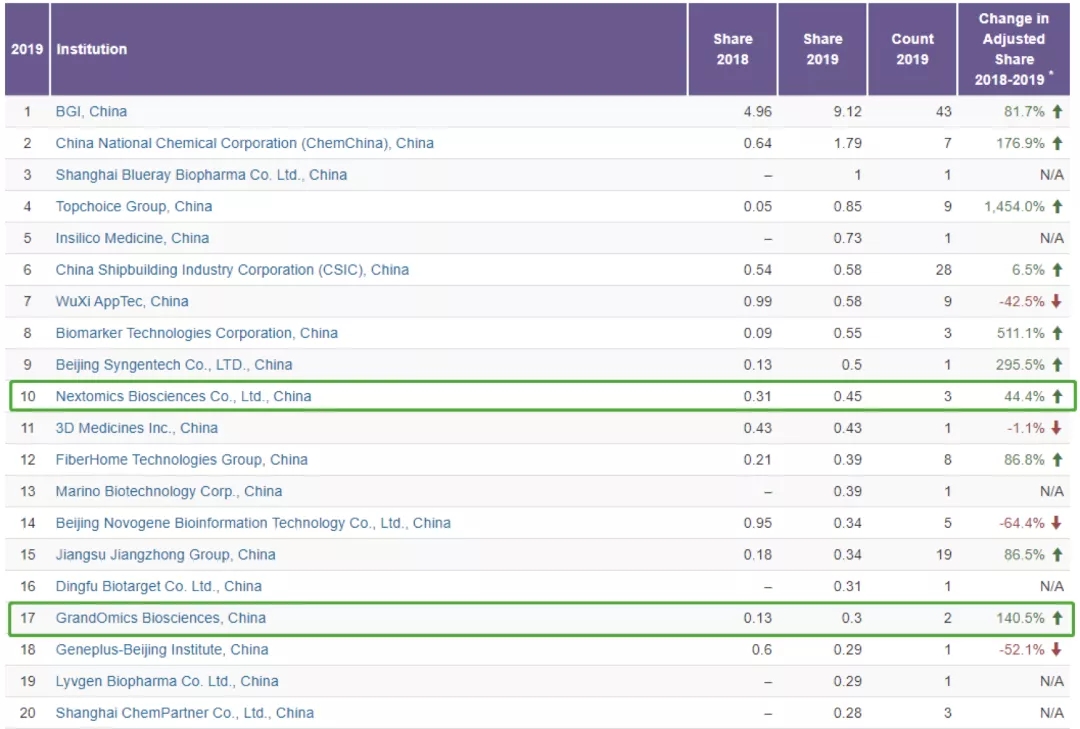Open GrandOmics Biosciences, China link
The width and height of the screenshot is (1080, 729).
click(160, 619)
